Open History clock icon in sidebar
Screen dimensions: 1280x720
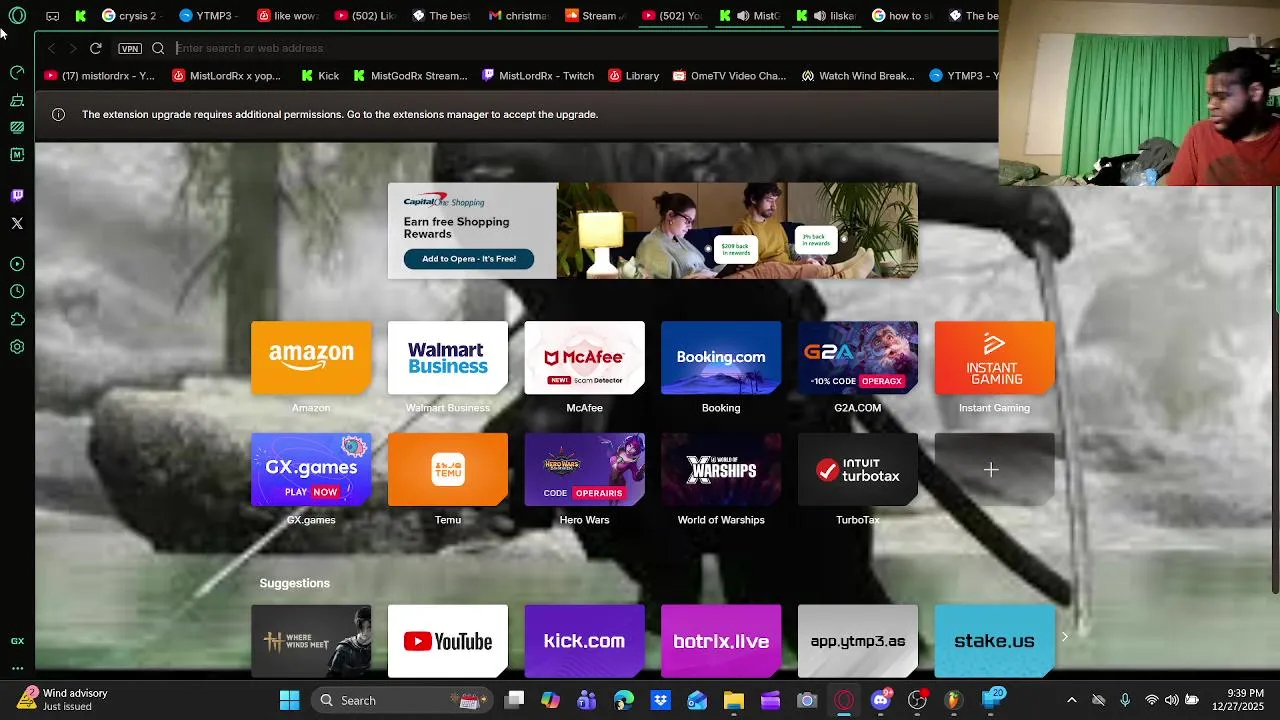(x=17, y=291)
